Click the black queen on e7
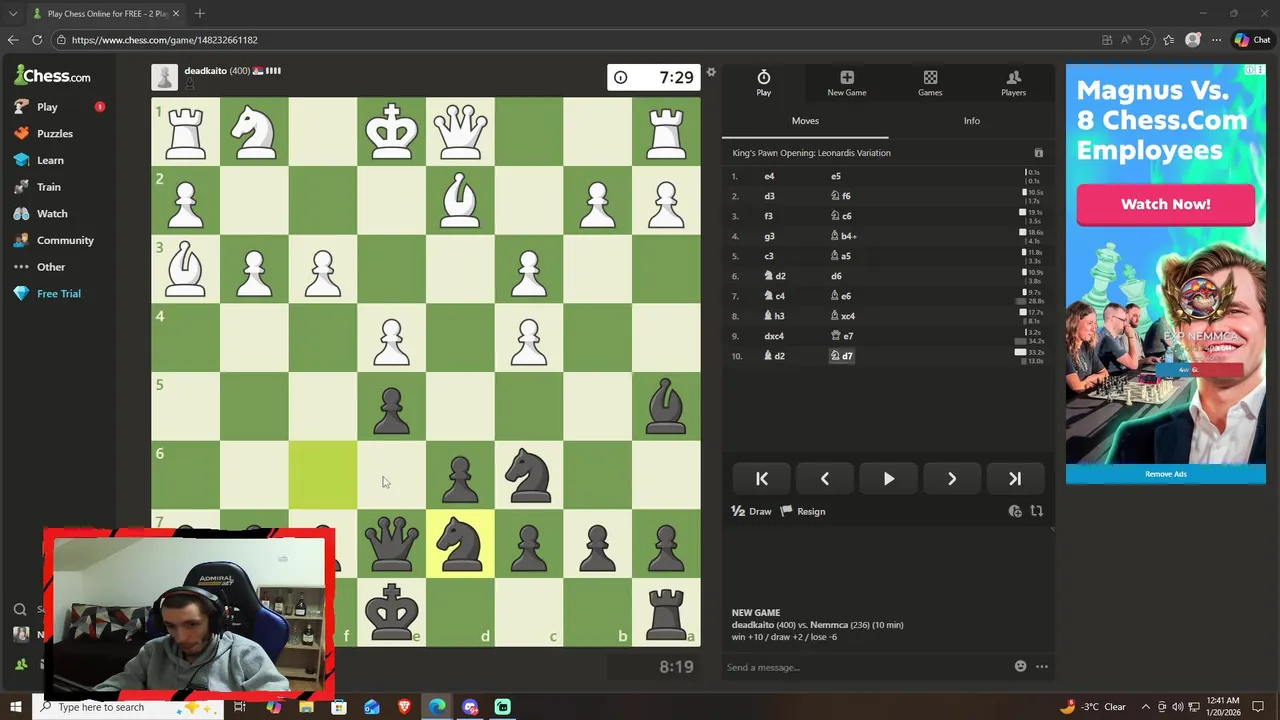The image size is (1280, 720). pyautogui.click(x=391, y=544)
